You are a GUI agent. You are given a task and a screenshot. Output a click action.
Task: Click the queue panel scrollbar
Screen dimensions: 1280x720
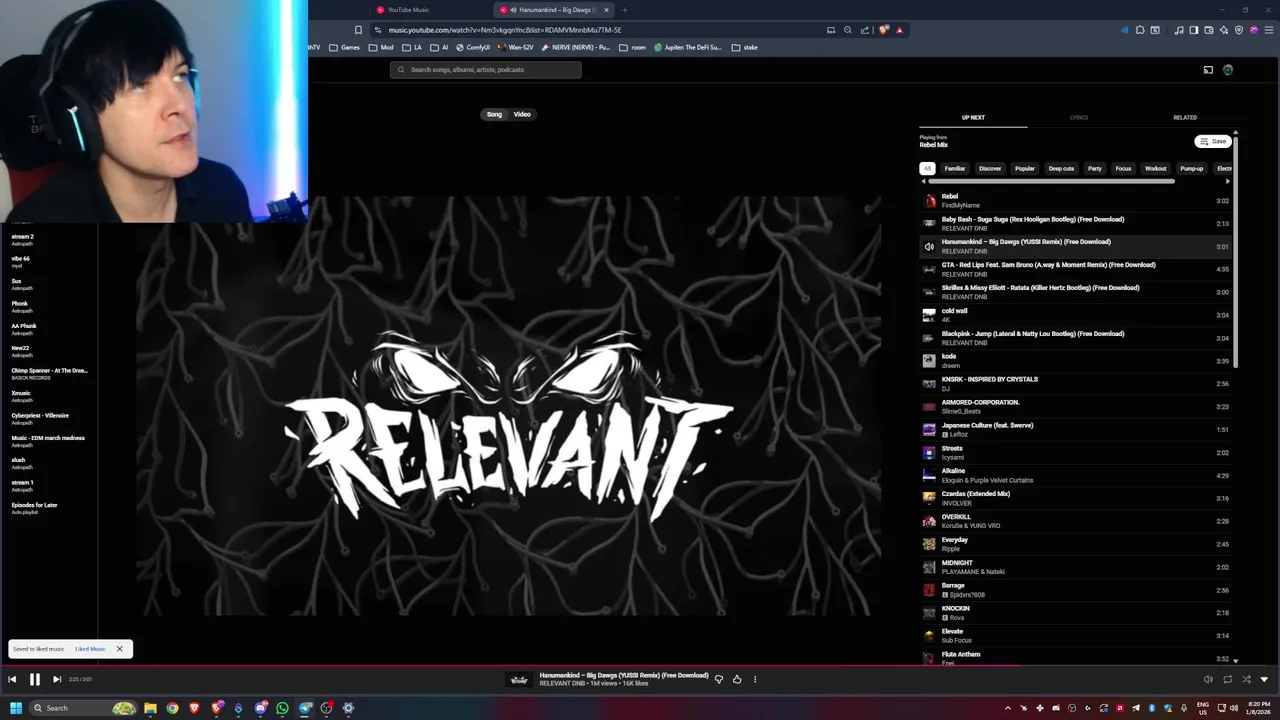click(1236, 250)
